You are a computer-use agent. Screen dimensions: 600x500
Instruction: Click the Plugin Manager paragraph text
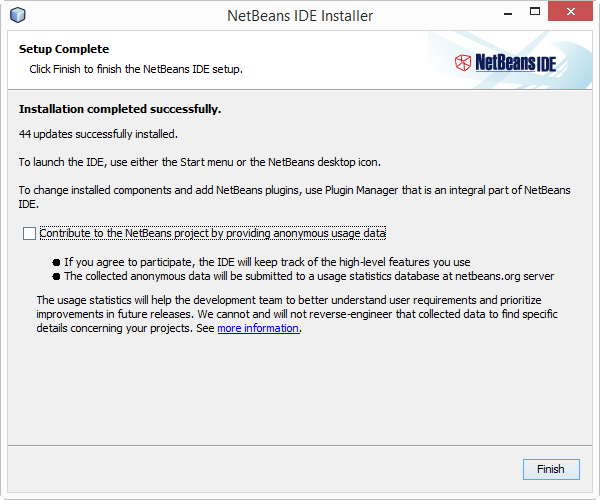295,197
